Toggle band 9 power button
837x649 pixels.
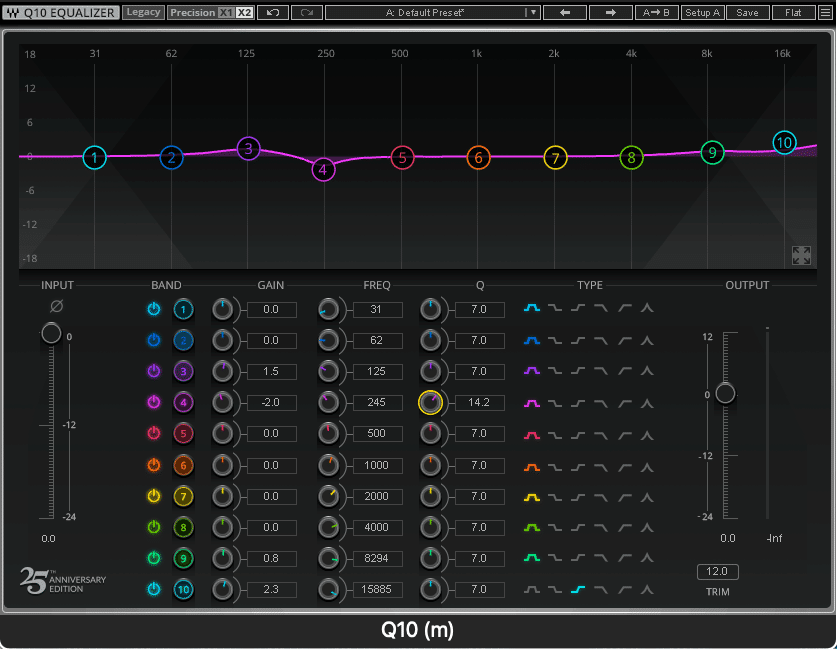click(x=154, y=558)
